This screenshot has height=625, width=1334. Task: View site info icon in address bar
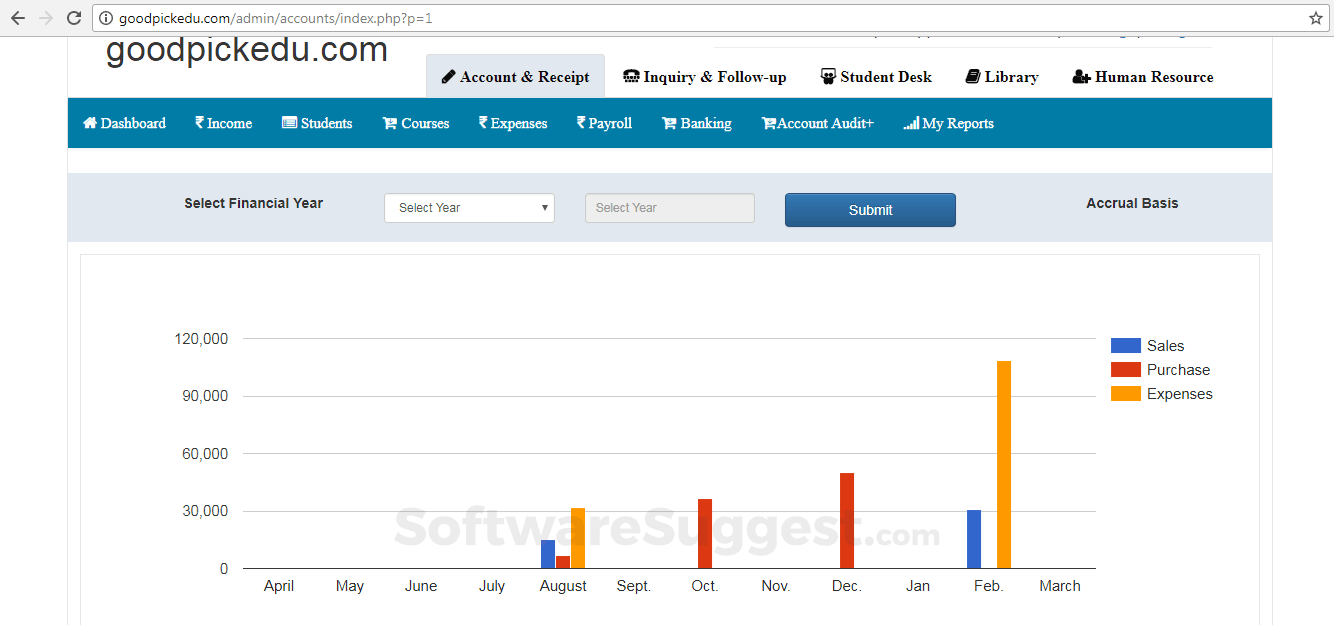[106, 18]
